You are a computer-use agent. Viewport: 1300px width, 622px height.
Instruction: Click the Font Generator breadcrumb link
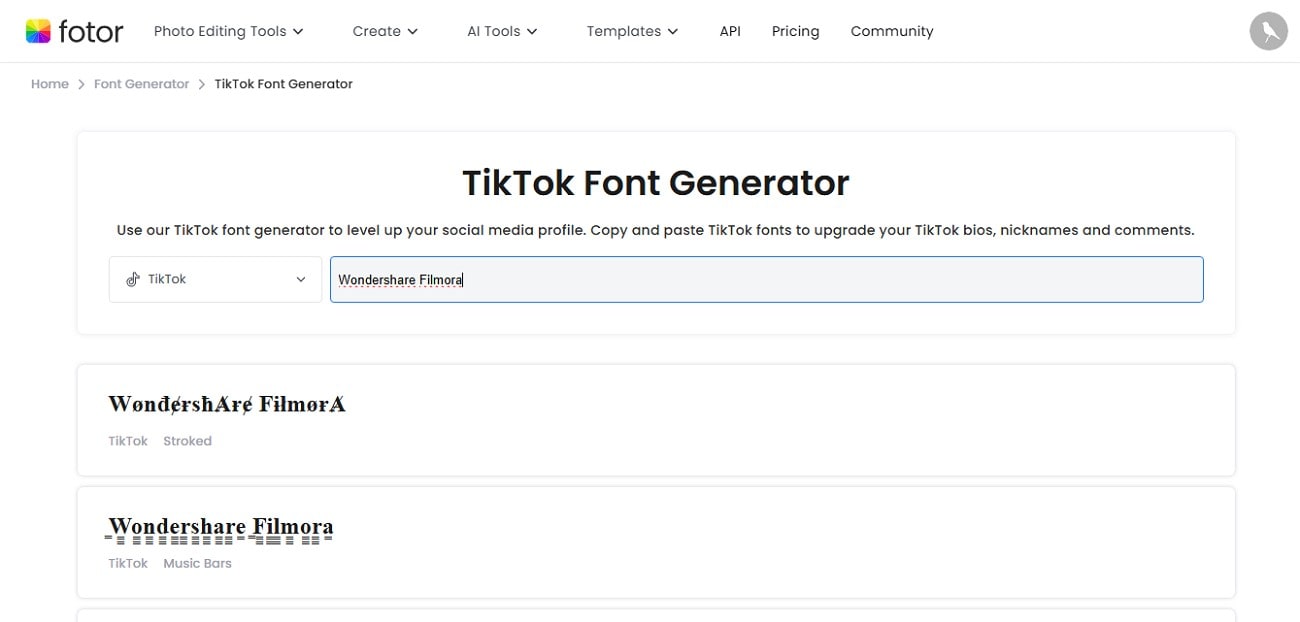[141, 84]
